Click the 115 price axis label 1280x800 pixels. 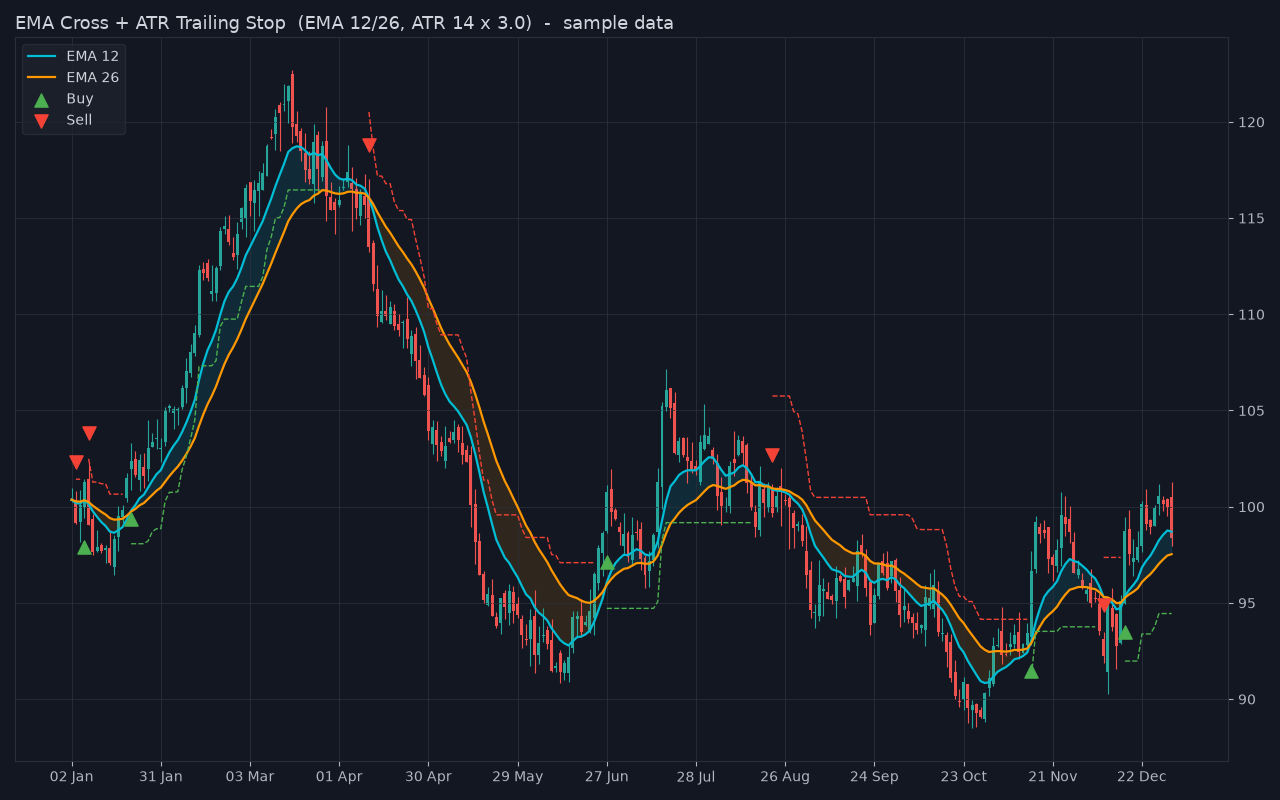click(x=1252, y=219)
